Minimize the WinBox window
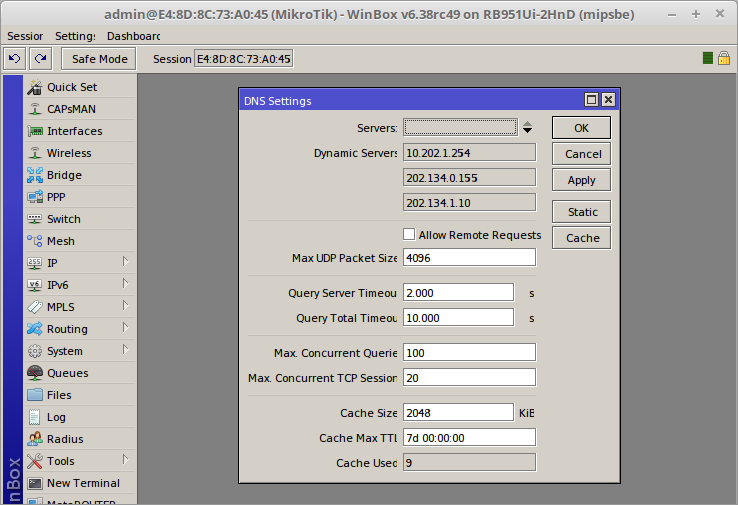738x505 pixels. click(x=672, y=15)
